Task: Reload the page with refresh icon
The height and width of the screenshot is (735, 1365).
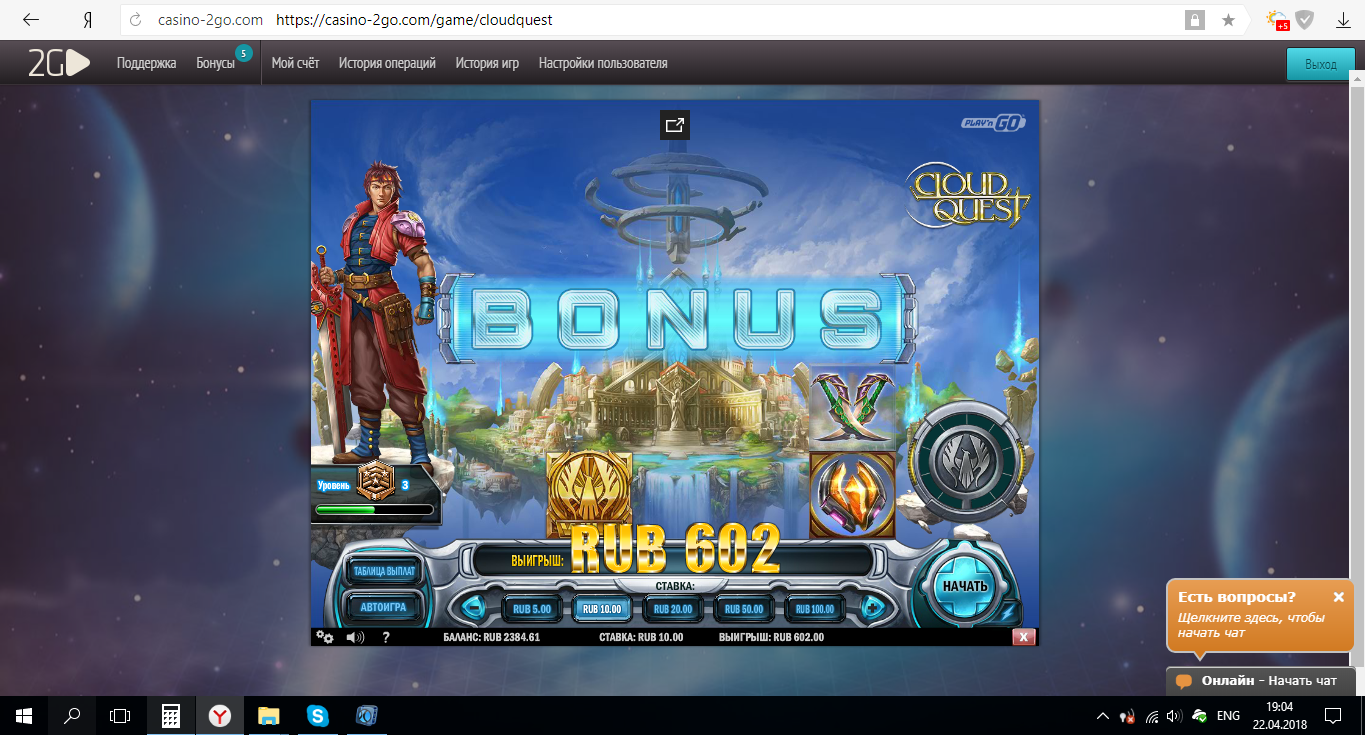Action: pyautogui.click(x=136, y=20)
